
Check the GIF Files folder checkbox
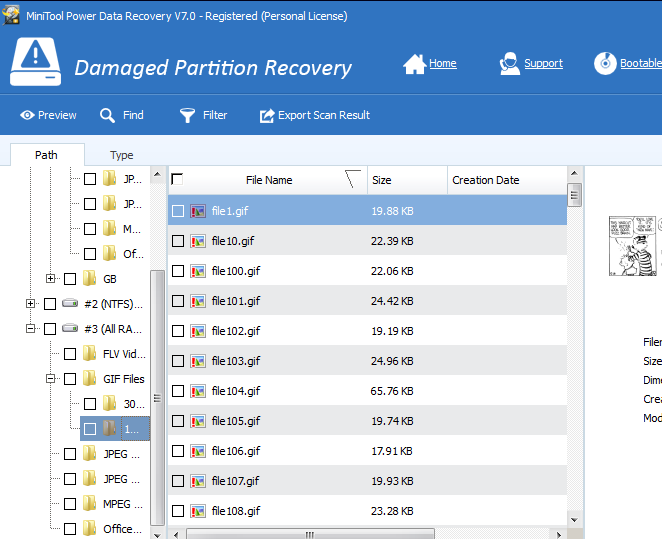(70, 379)
